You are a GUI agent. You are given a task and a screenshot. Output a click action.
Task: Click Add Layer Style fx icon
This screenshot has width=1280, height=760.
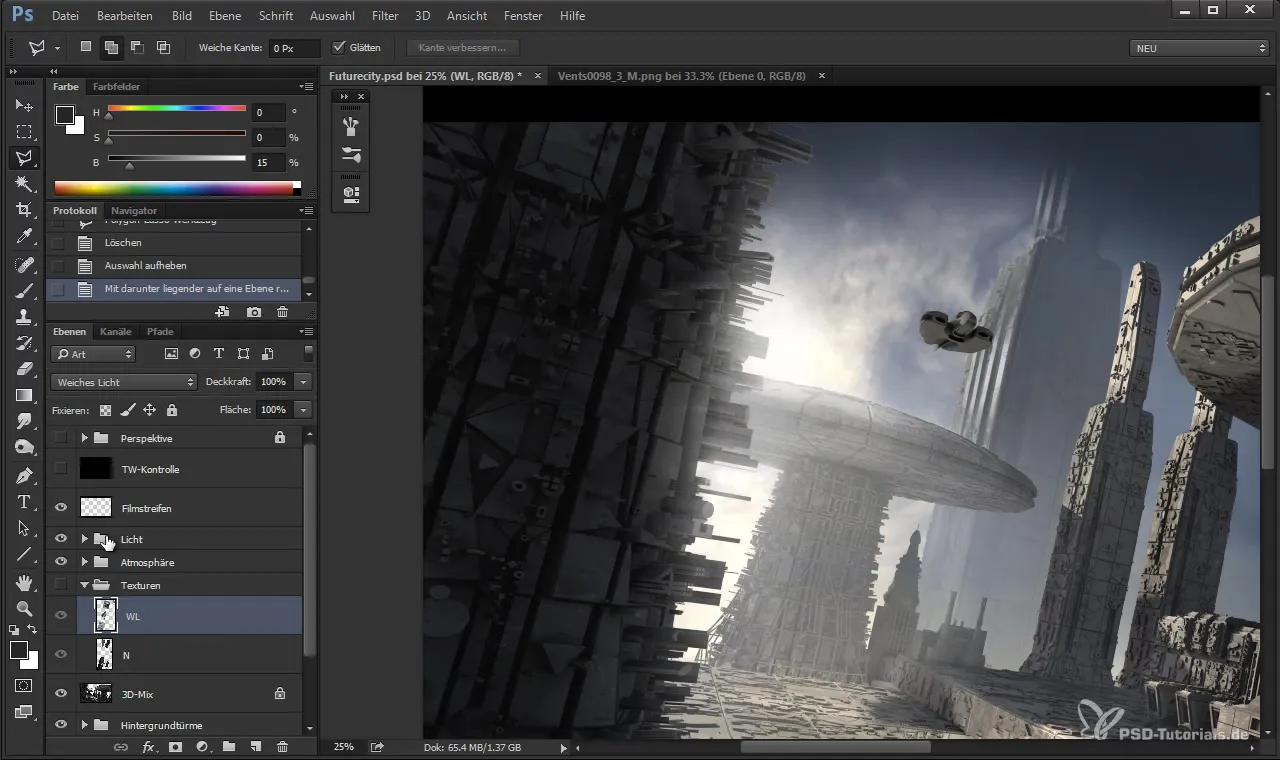pyautogui.click(x=148, y=747)
